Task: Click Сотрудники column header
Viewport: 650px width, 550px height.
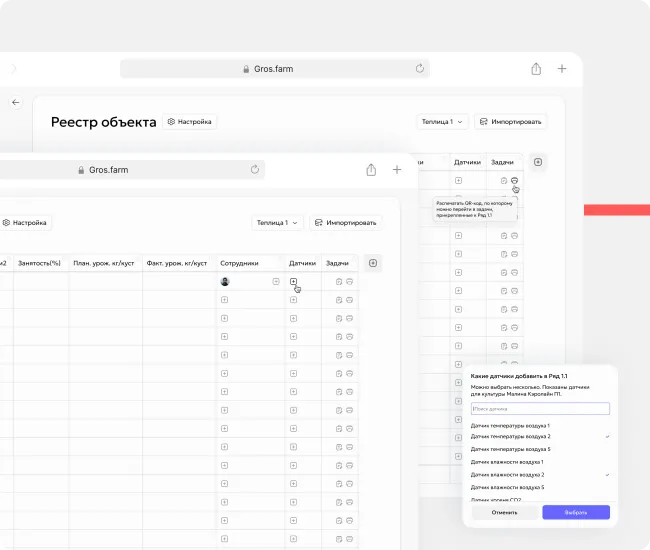Action: pyautogui.click(x=240, y=263)
